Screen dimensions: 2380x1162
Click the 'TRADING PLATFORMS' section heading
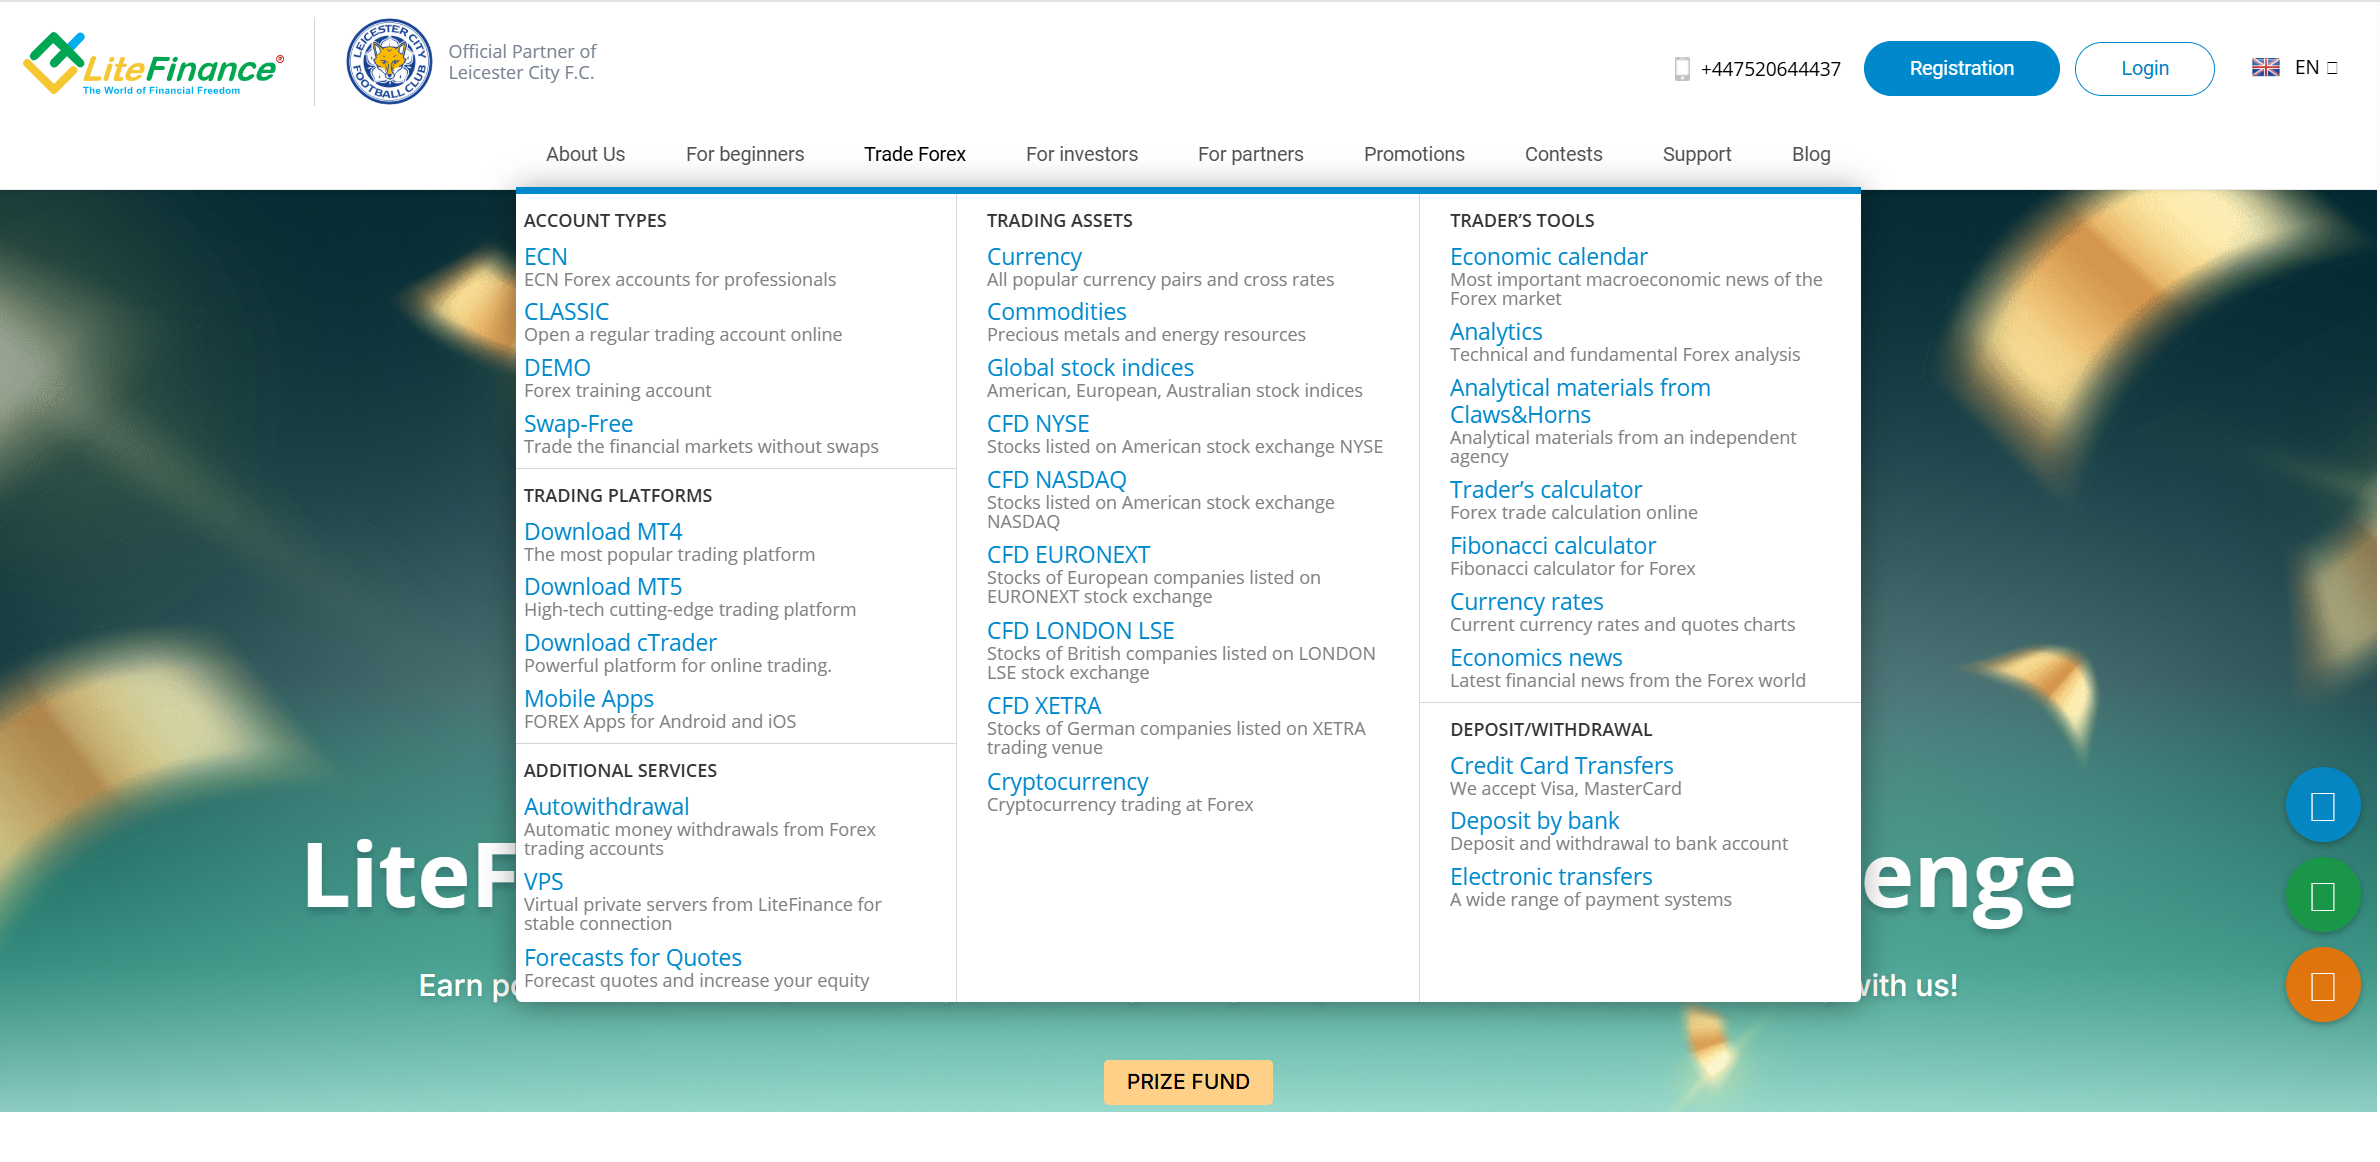tap(618, 496)
